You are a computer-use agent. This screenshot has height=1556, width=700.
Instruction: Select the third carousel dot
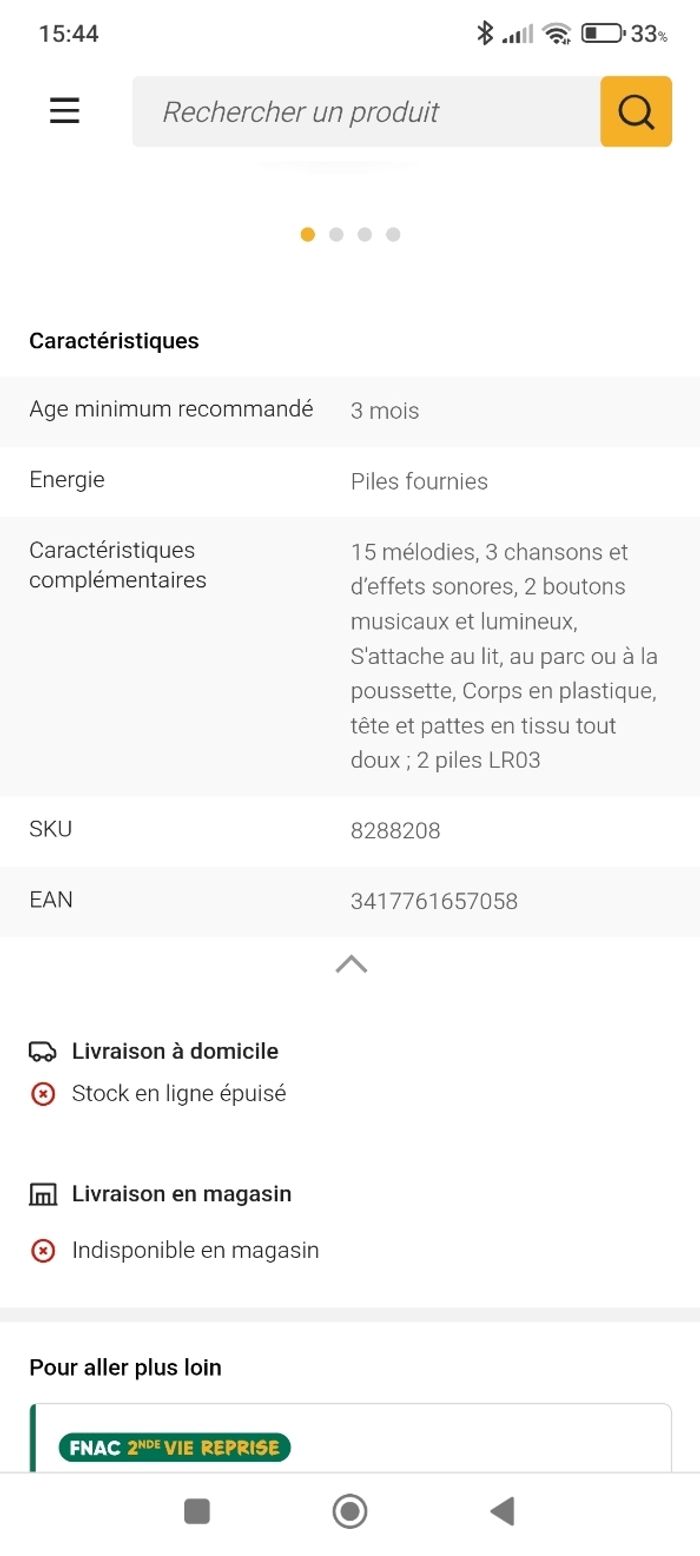364,234
